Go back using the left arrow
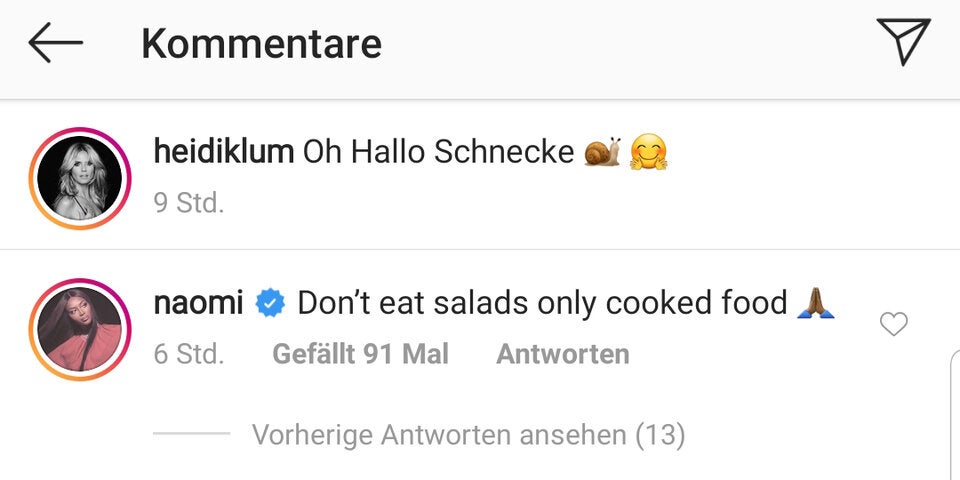The width and height of the screenshot is (960, 480). point(55,43)
